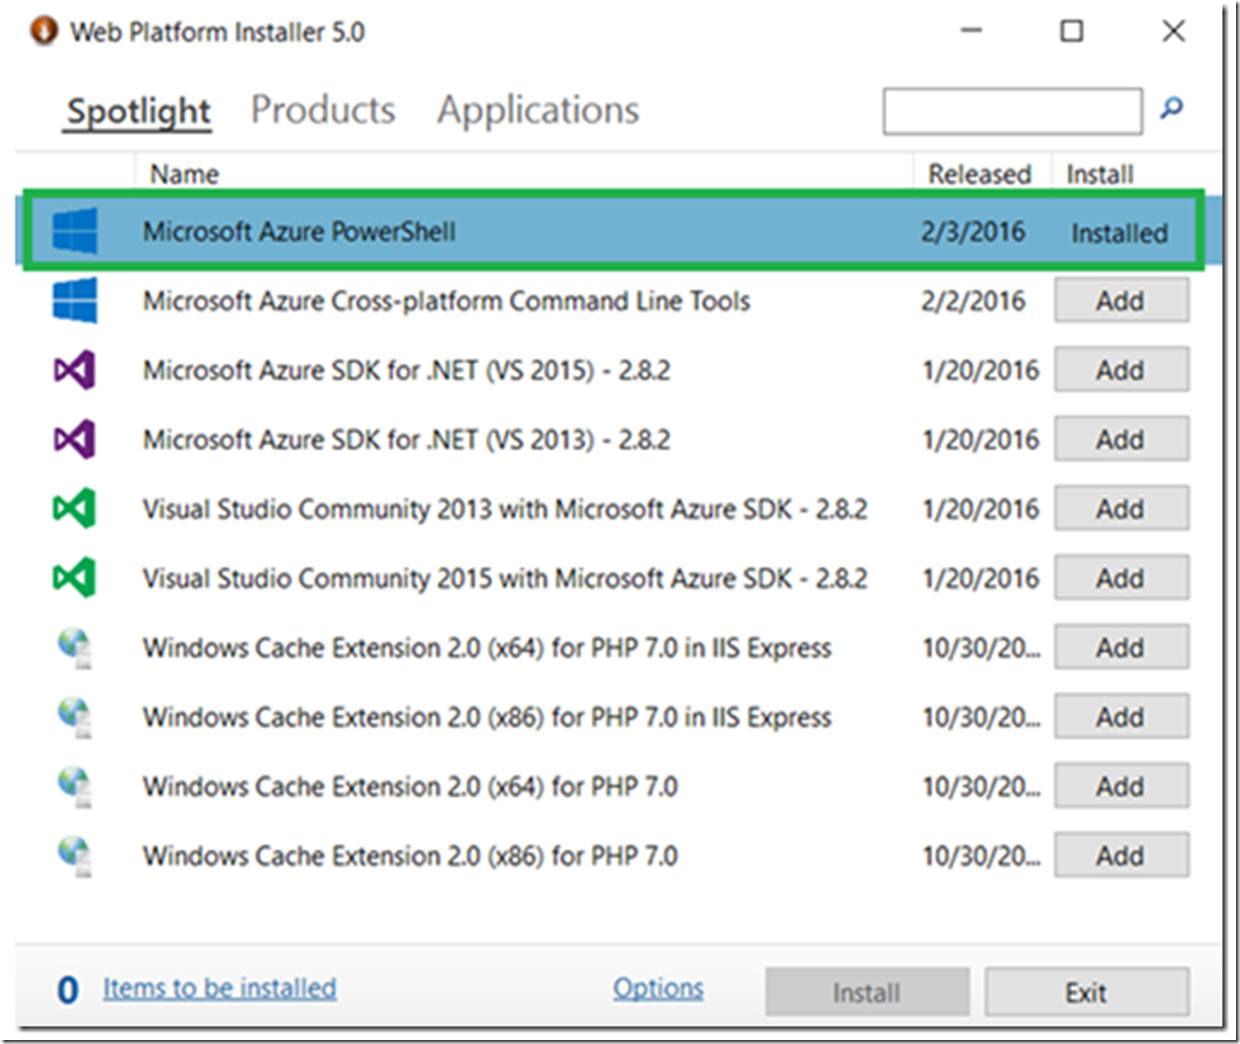Open the Options link
Viewport: 1240px width, 1044px height.
[x=658, y=988]
